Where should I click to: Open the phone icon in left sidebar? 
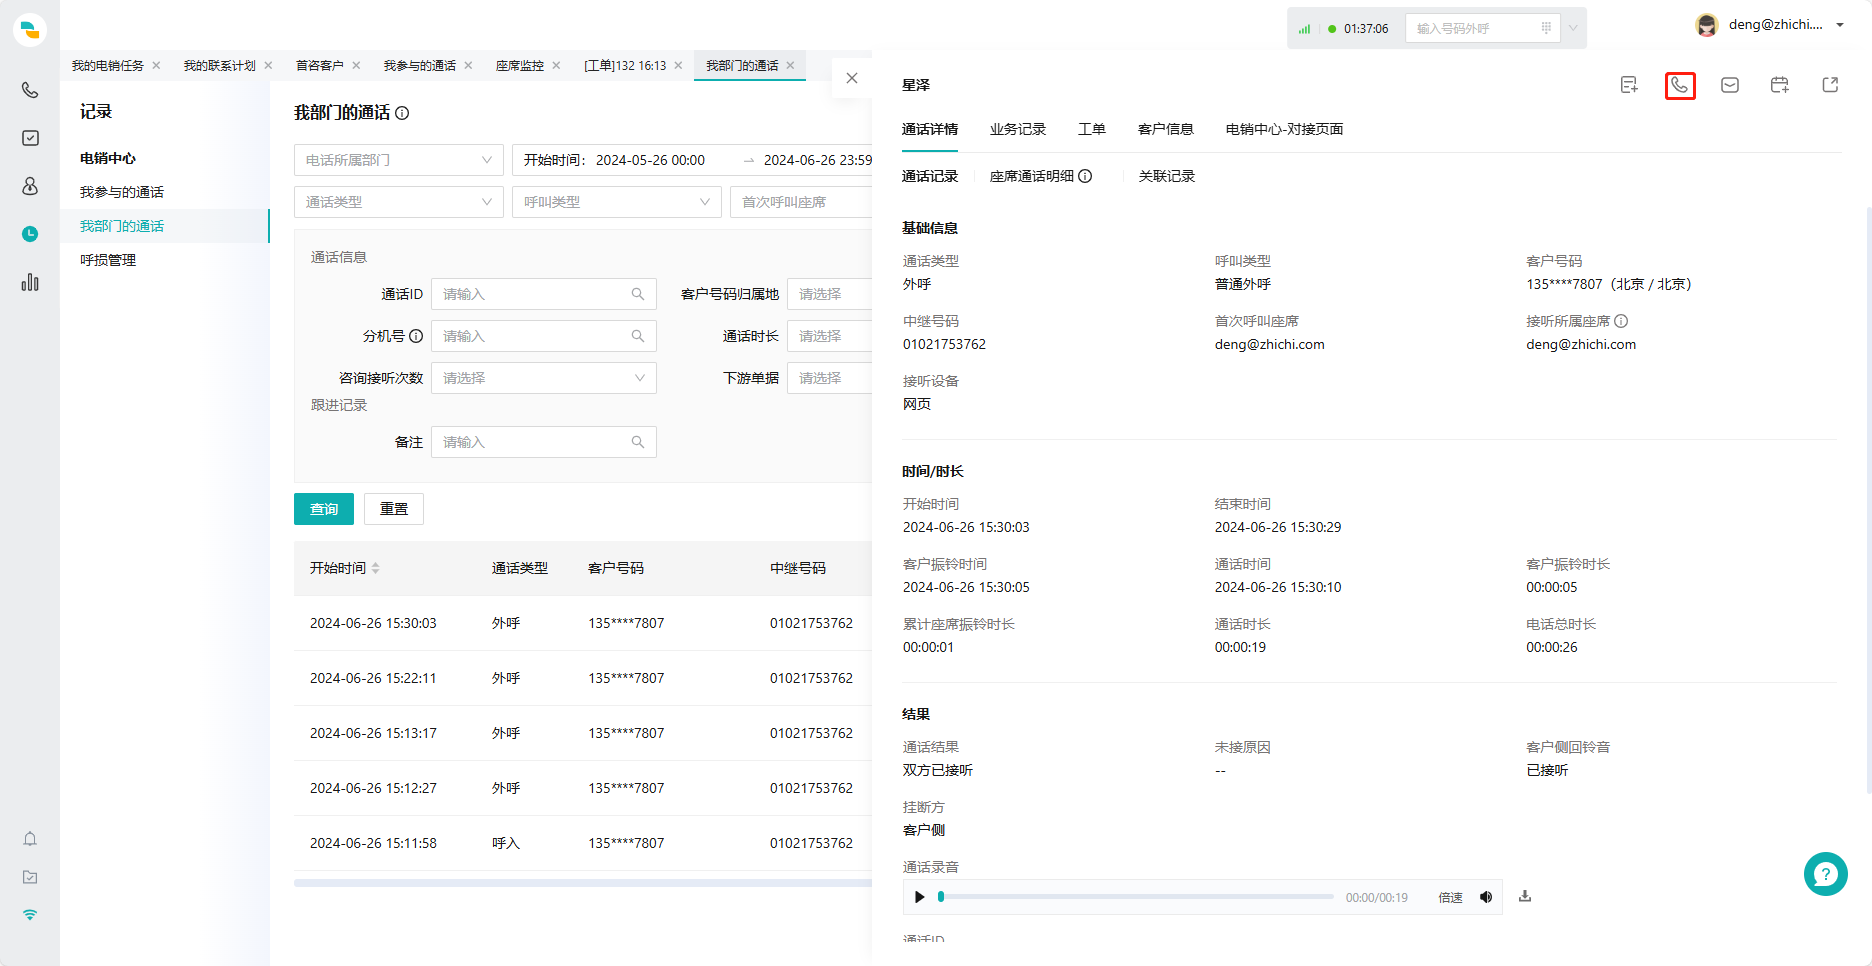30,90
